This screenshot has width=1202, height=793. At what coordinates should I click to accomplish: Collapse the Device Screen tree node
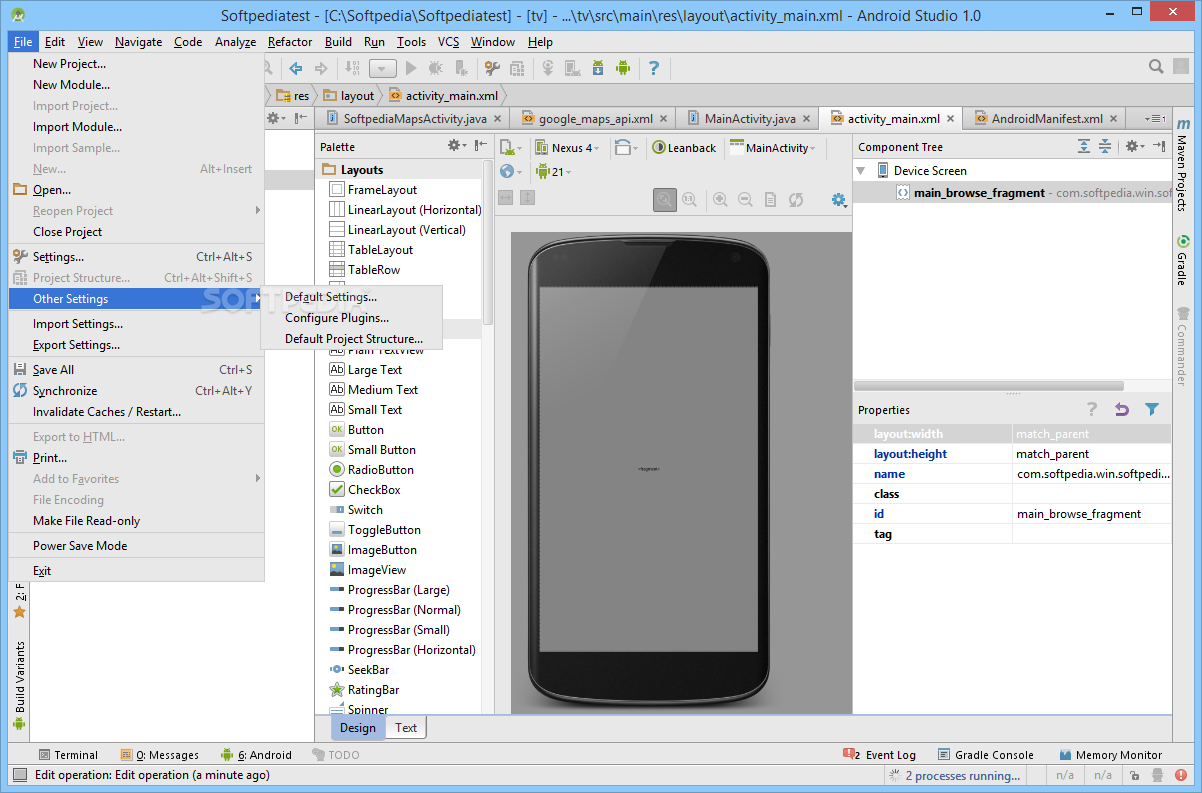(861, 171)
